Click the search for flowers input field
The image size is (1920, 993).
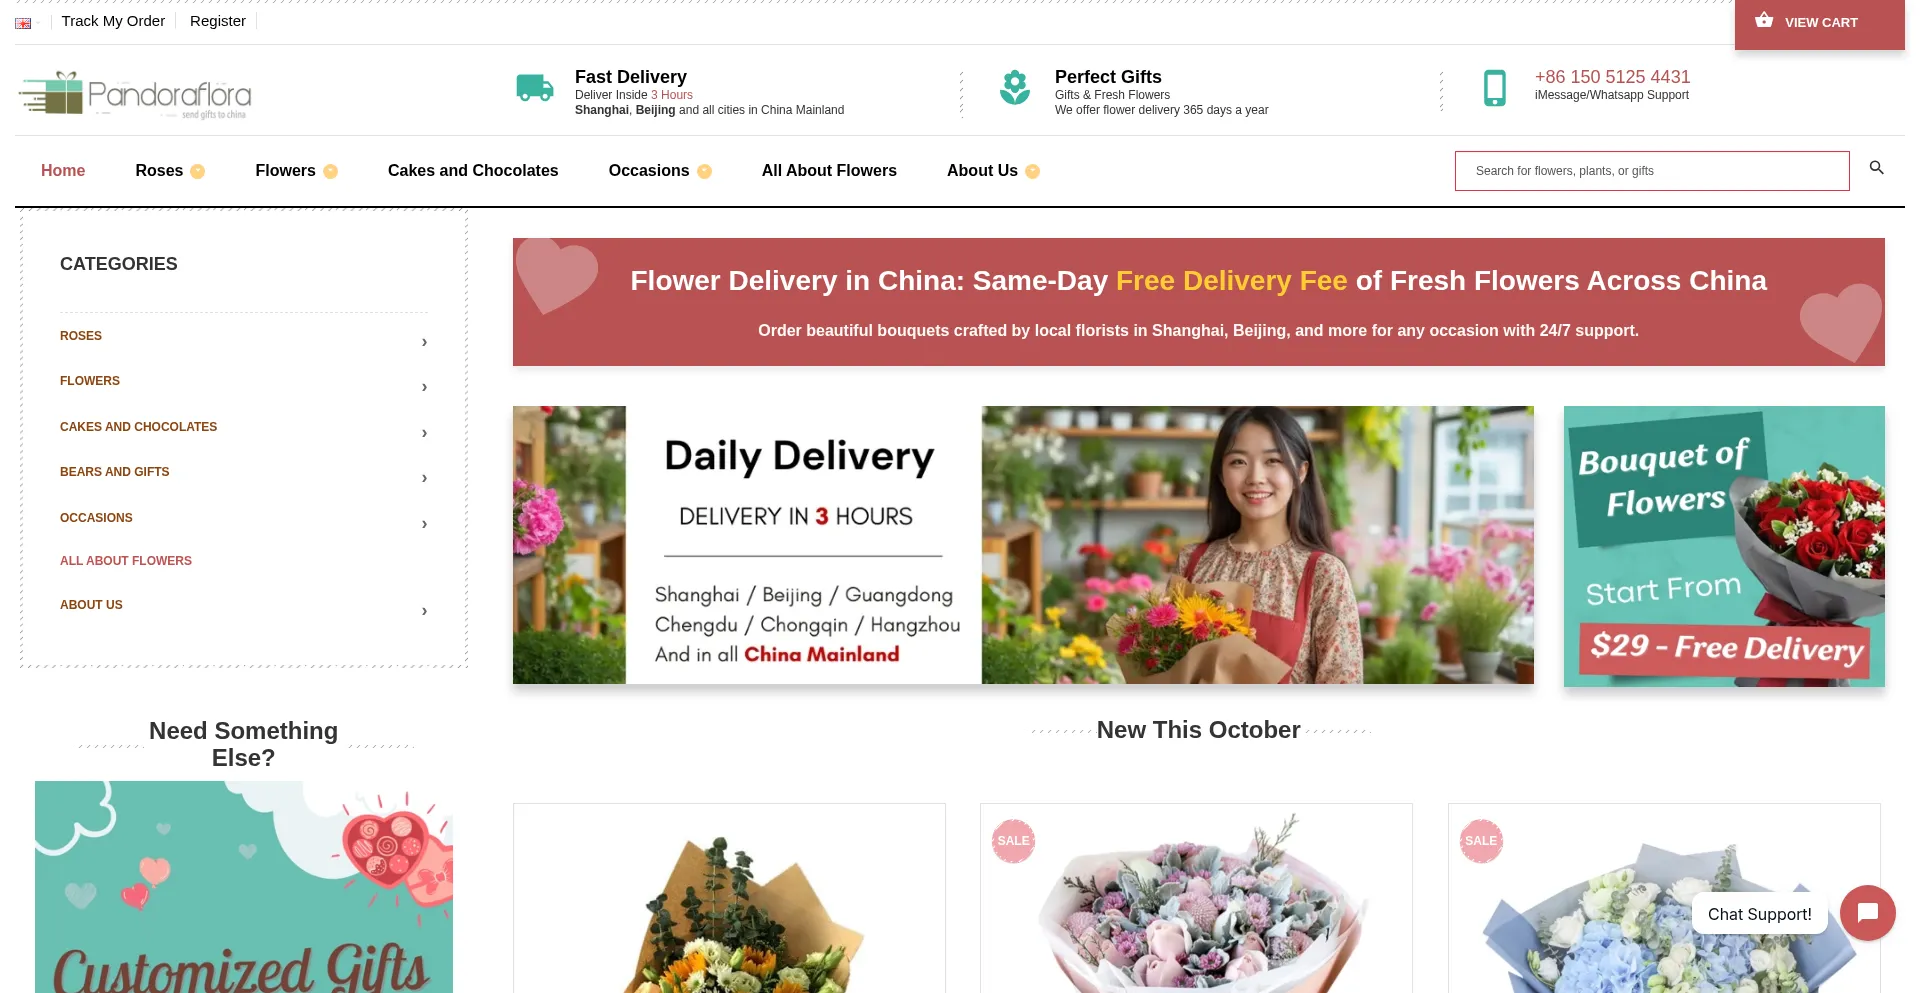click(1652, 171)
